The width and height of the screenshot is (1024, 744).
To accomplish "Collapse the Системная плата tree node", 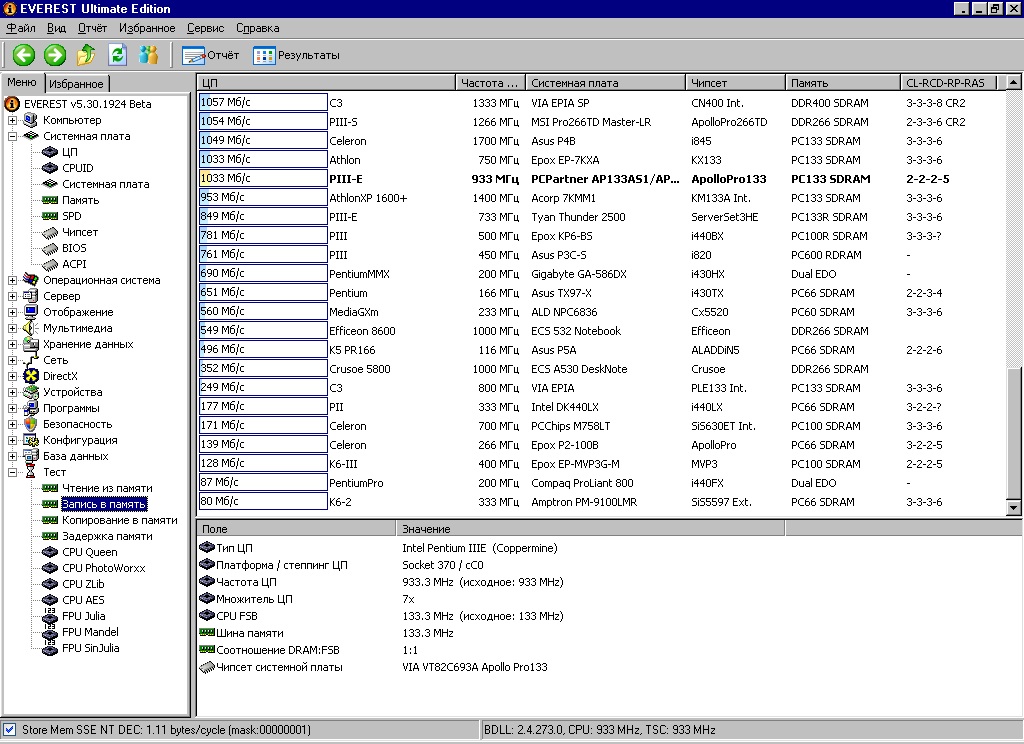I will [13, 136].
